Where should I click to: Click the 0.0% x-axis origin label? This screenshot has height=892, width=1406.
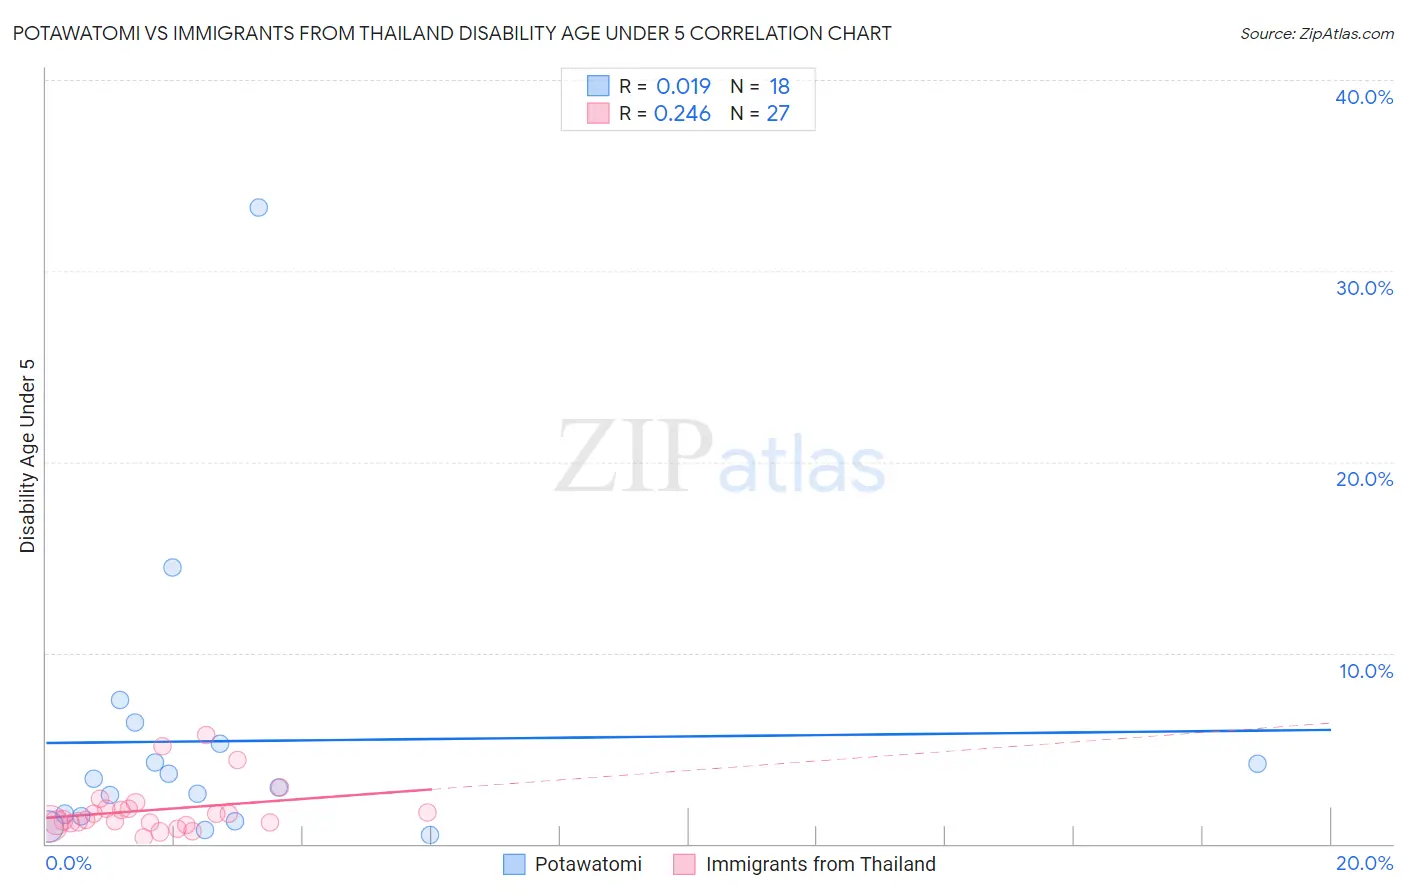click(x=69, y=863)
